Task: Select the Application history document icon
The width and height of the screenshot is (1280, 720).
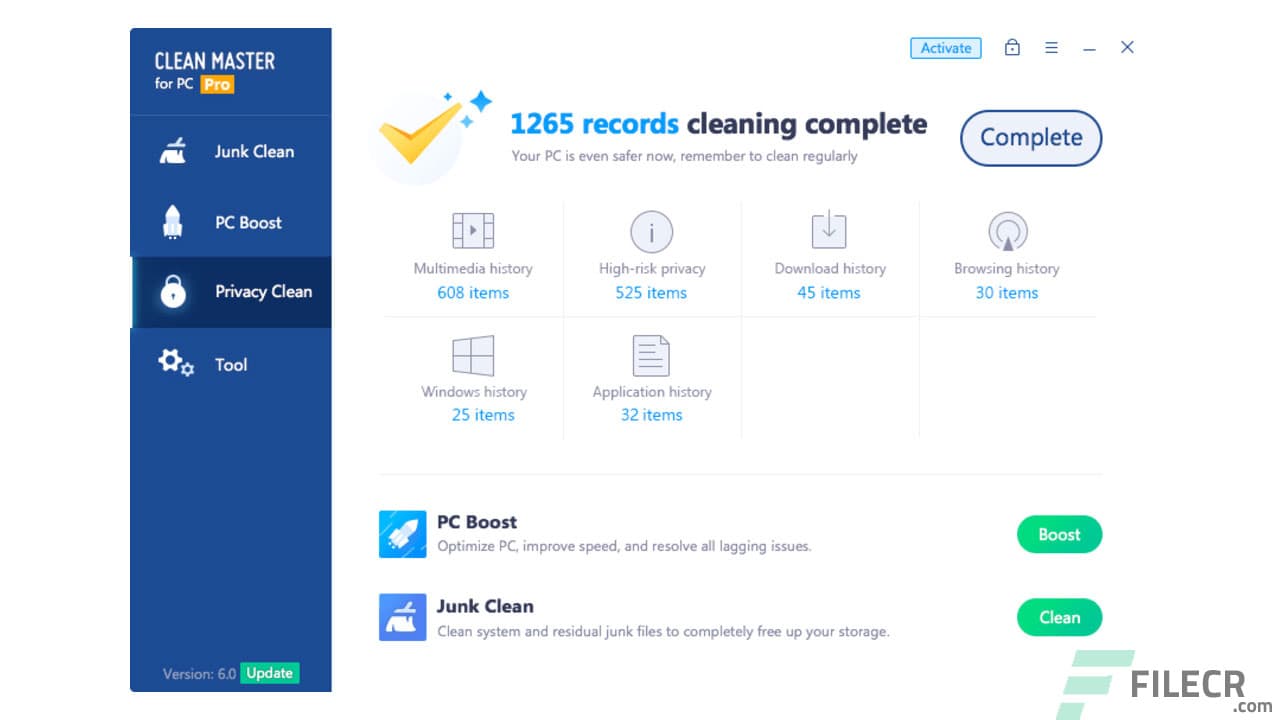Action: [x=651, y=355]
